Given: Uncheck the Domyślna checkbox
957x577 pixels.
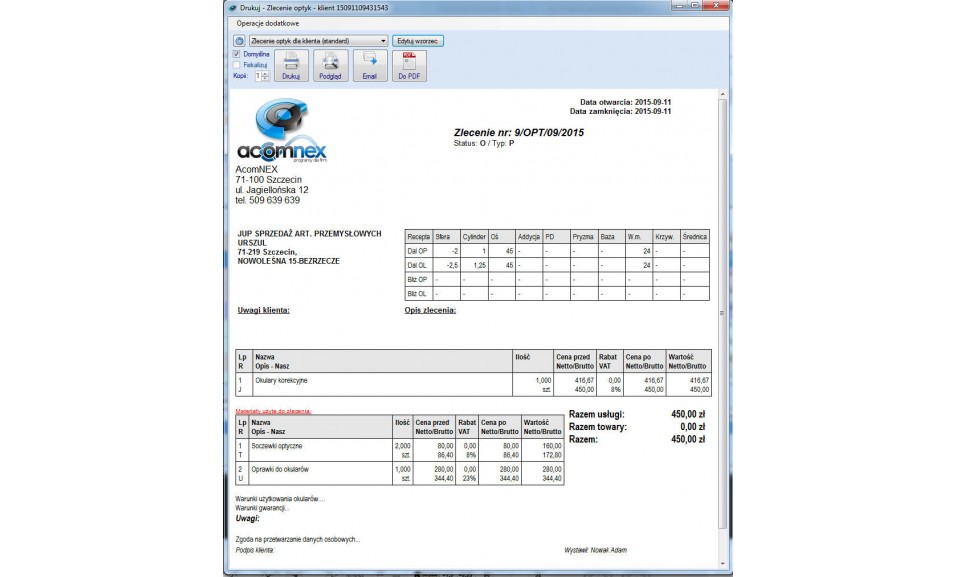Looking at the screenshot, I should click(x=237, y=53).
